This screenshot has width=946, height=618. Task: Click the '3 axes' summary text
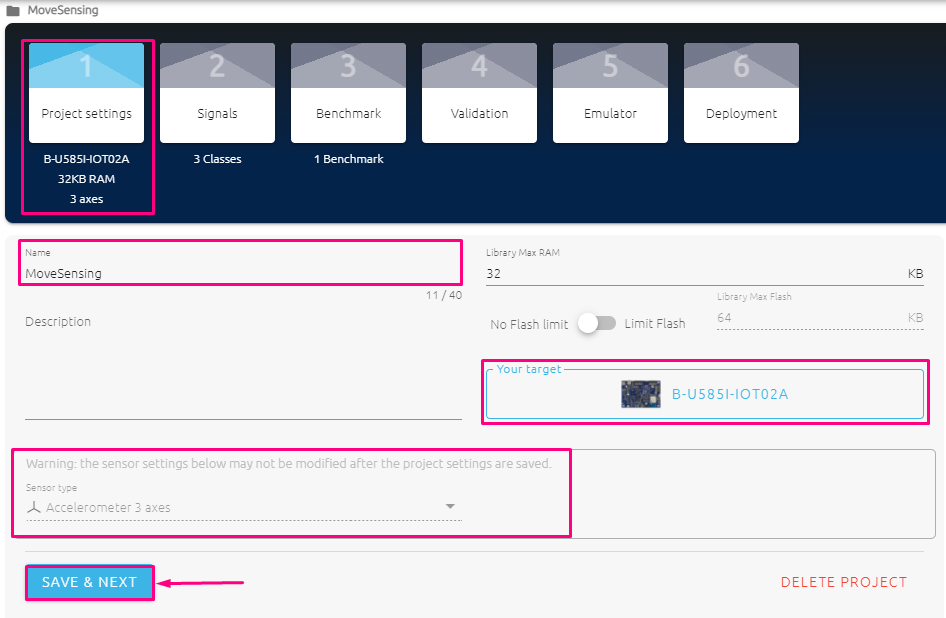point(86,199)
